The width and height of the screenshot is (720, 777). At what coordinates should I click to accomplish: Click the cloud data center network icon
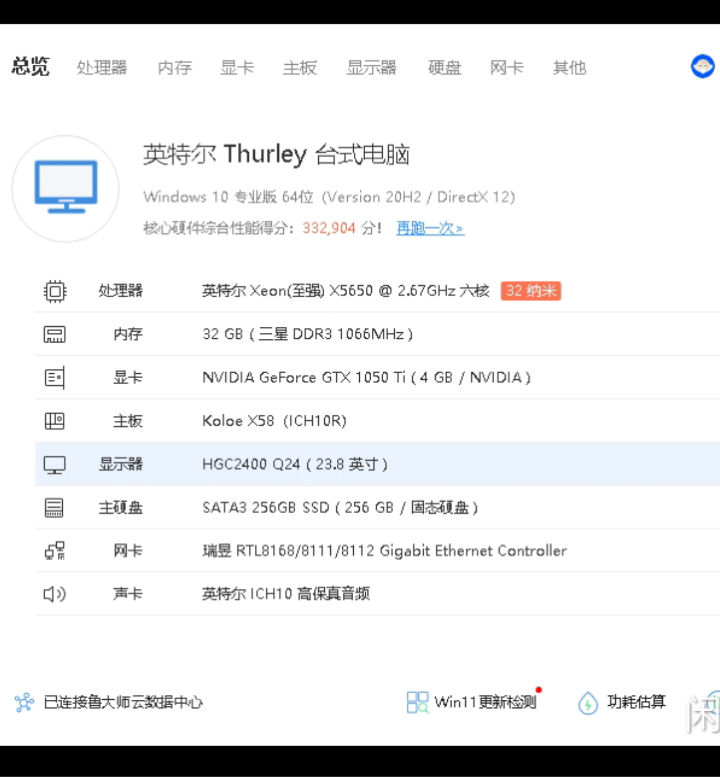pos(24,702)
